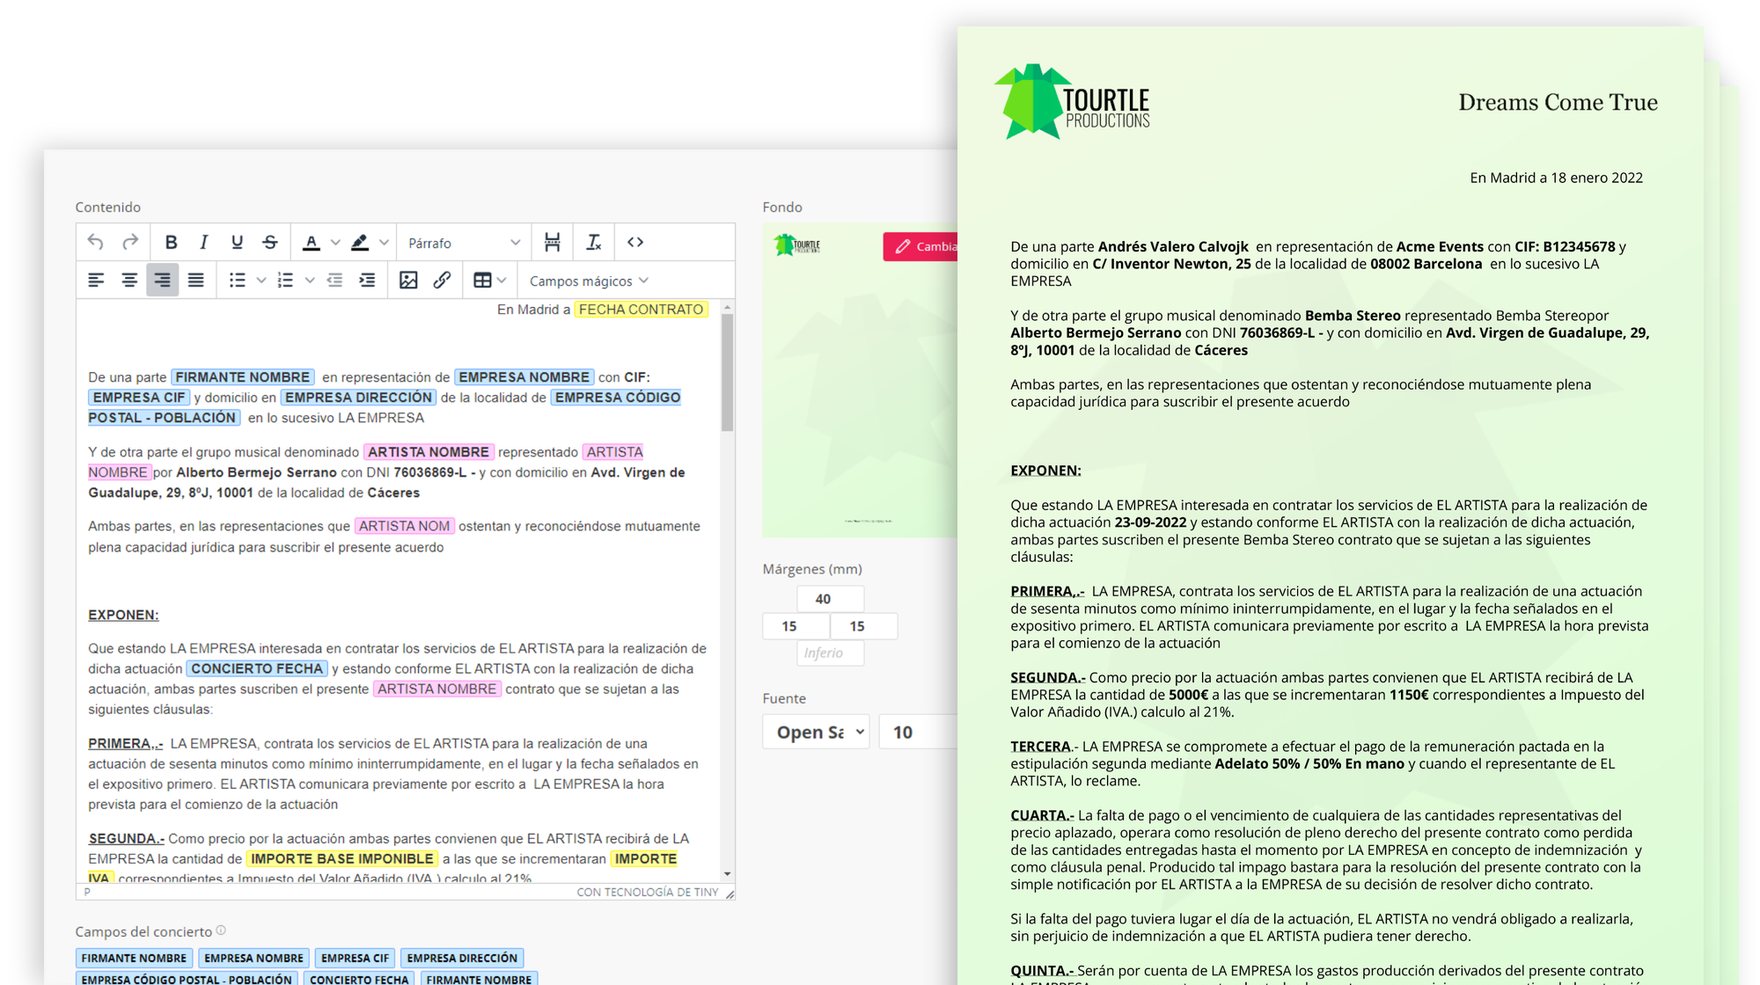Screen dimensions: 1760x985
Task: Undo the last edit in the editor
Action: [96, 242]
